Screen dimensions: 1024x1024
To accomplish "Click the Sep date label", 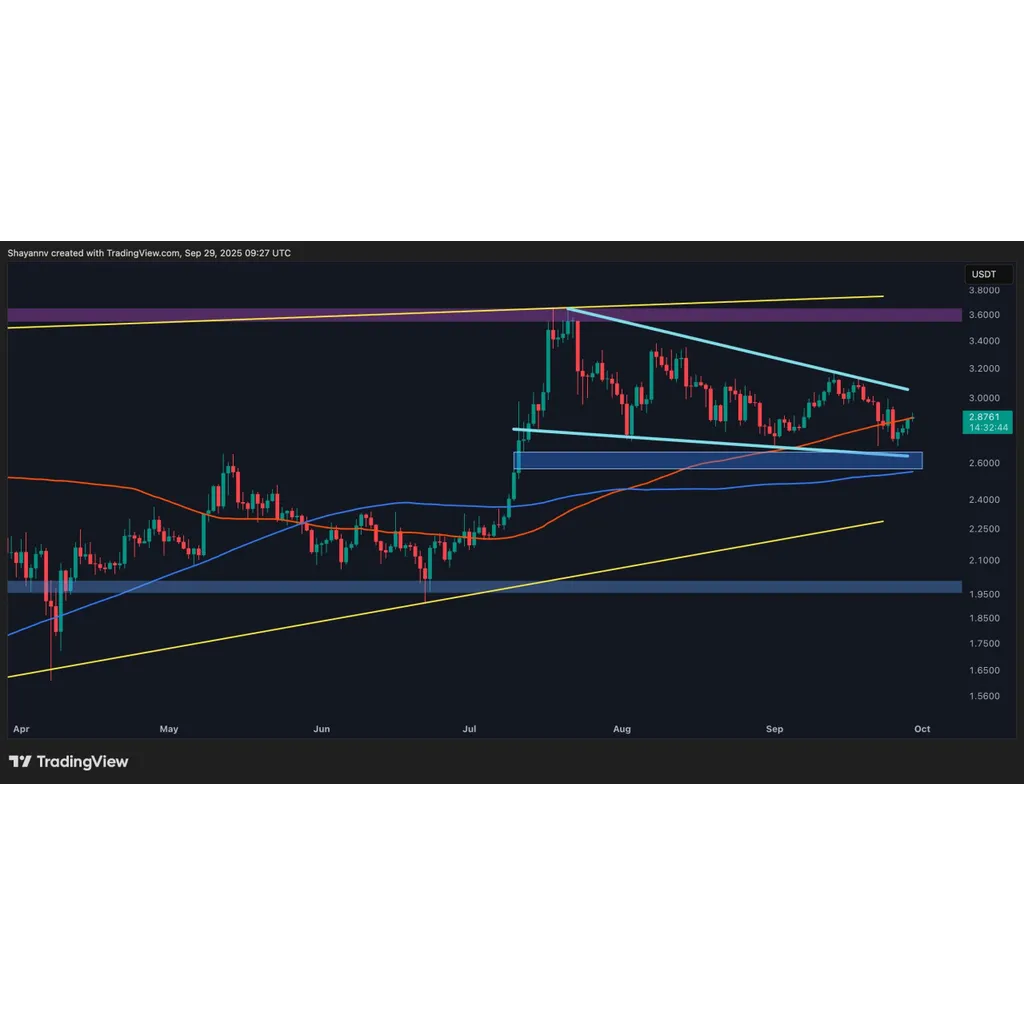I will [775, 729].
